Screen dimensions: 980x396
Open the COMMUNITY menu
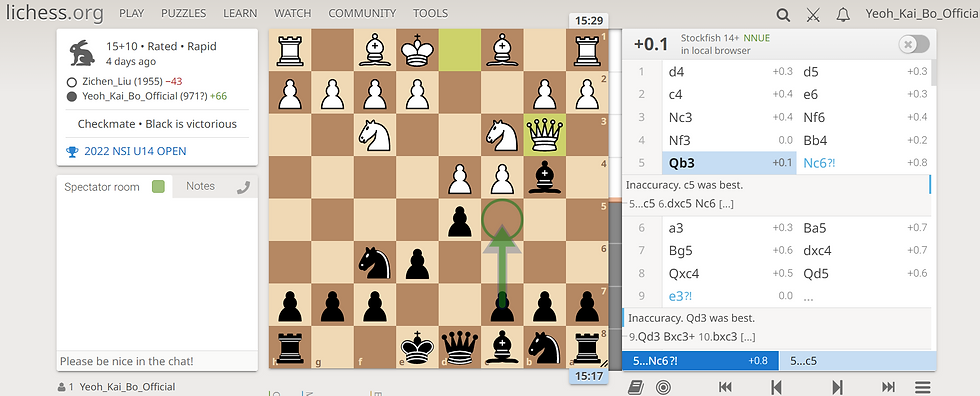tap(362, 13)
